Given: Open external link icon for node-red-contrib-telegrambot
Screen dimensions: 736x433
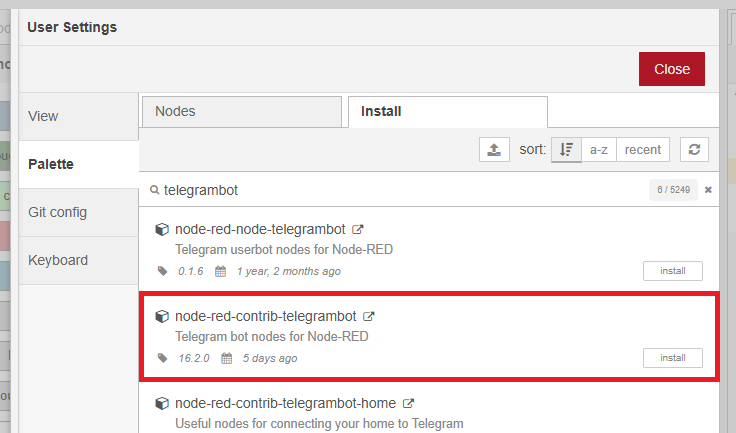Looking at the screenshot, I should (369, 316).
